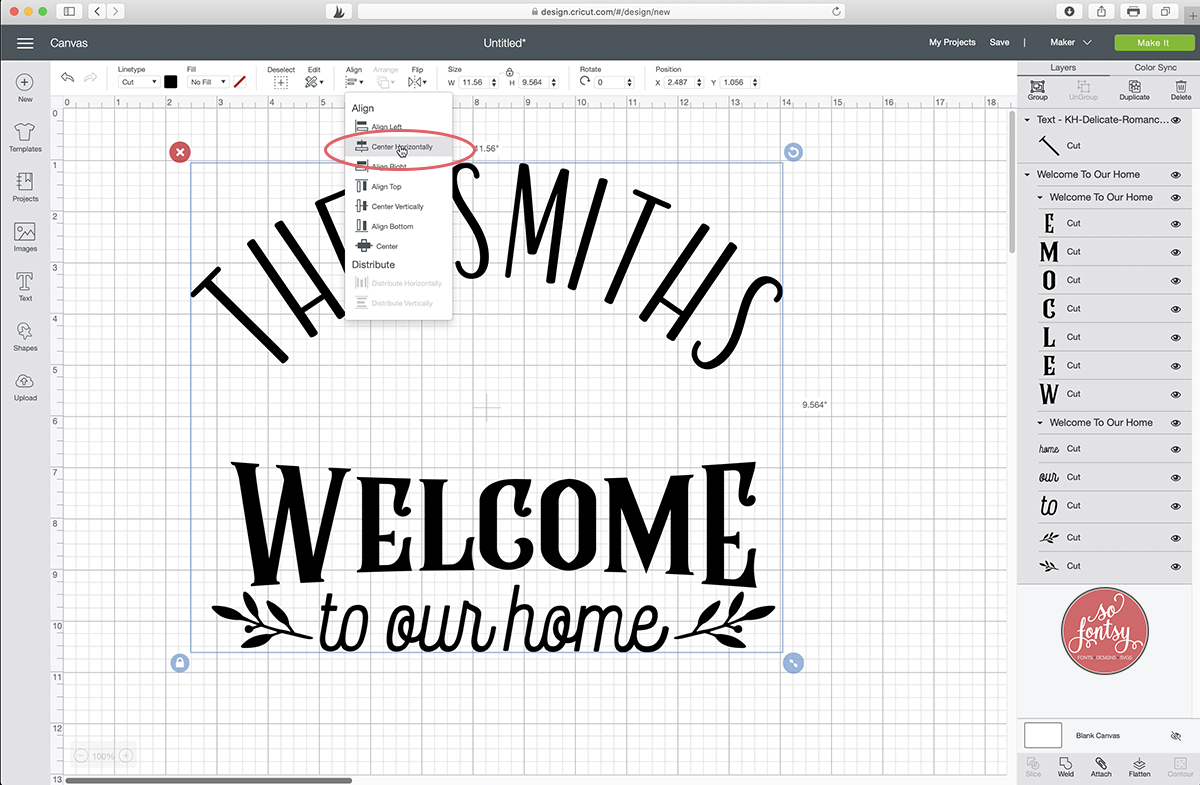Click the green Make It button

pos(1153,43)
